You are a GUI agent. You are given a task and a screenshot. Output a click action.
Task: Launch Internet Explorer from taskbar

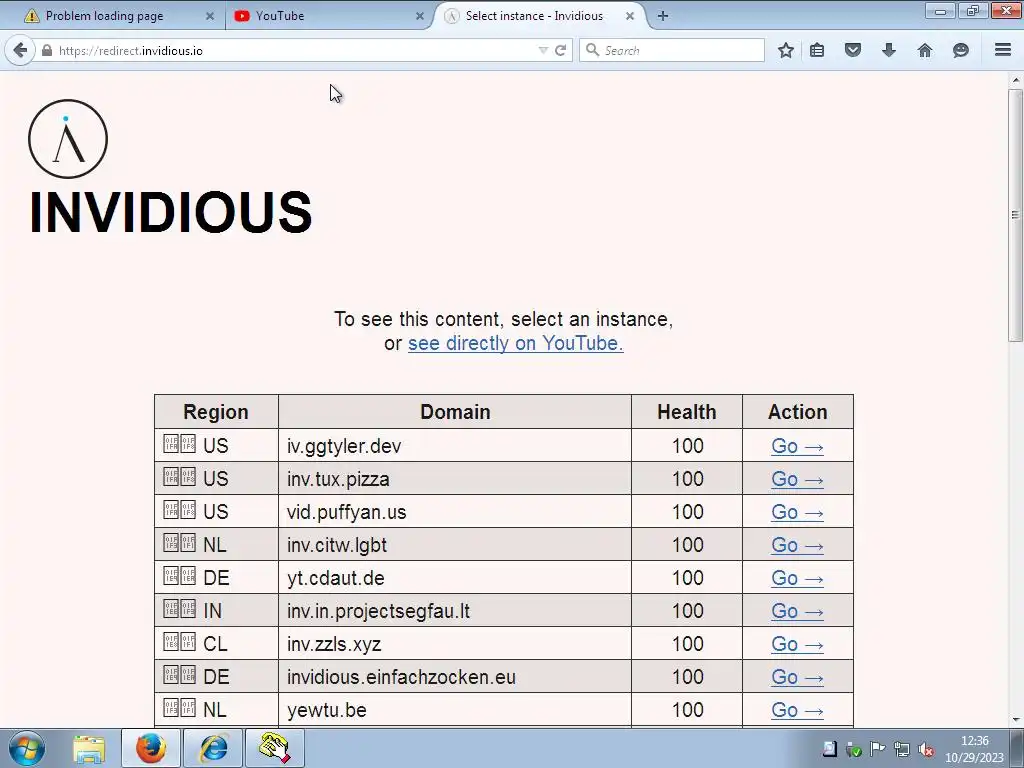[x=213, y=748]
